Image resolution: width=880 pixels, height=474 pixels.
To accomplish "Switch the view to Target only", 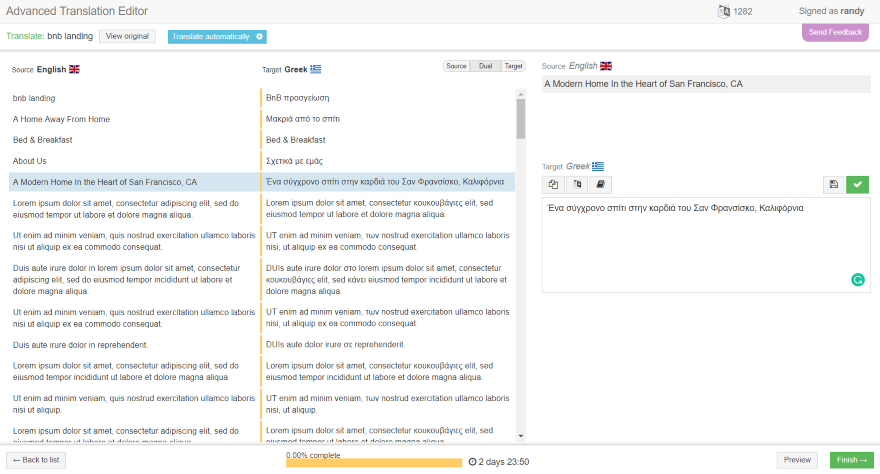I will (x=513, y=66).
